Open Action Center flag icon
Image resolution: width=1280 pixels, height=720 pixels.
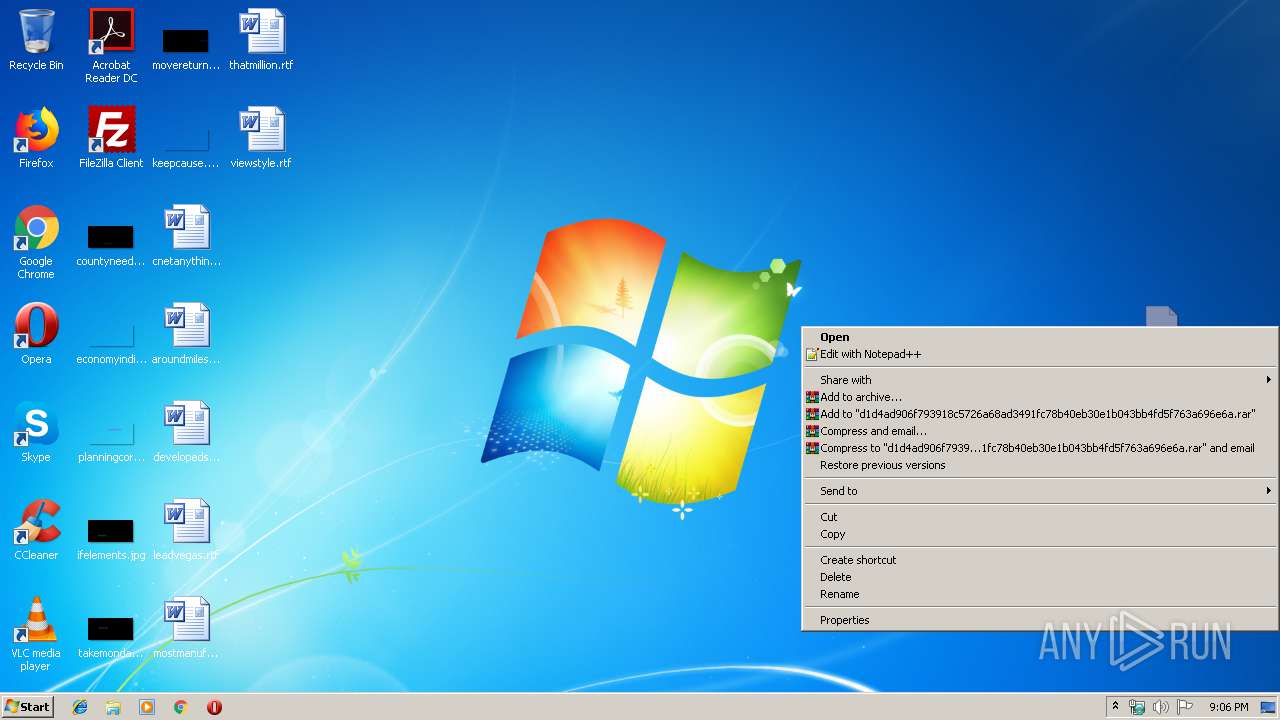pos(1185,707)
